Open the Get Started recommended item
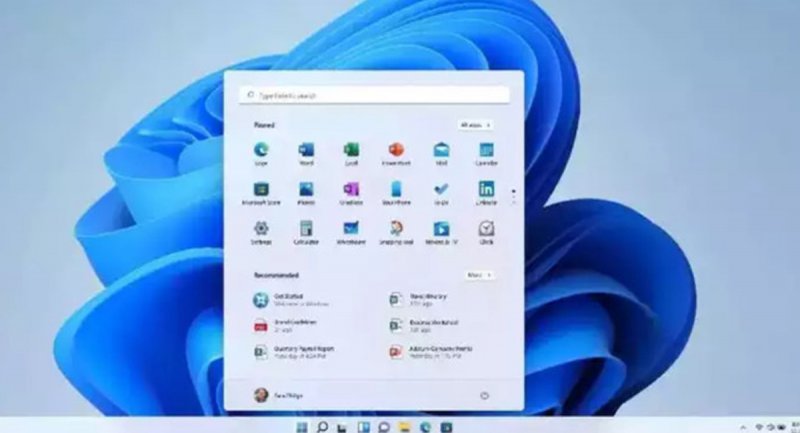 [291, 300]
